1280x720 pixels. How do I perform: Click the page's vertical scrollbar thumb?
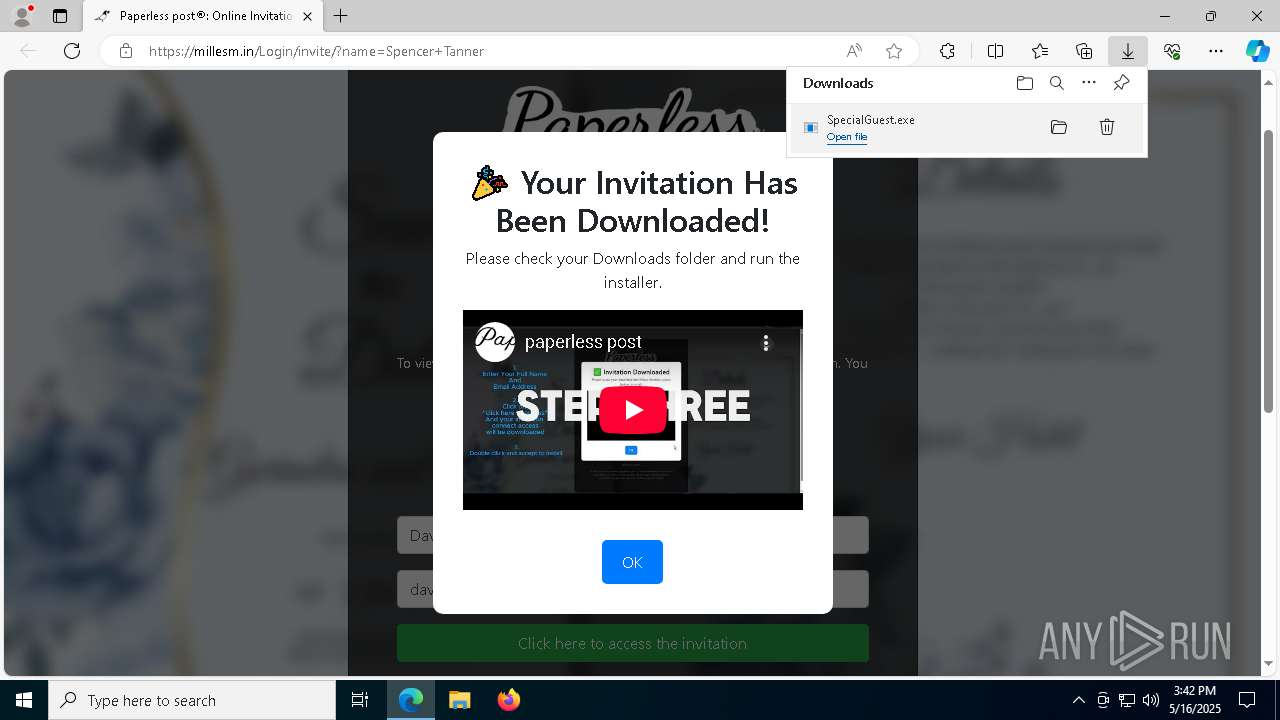click(1269, 270)
